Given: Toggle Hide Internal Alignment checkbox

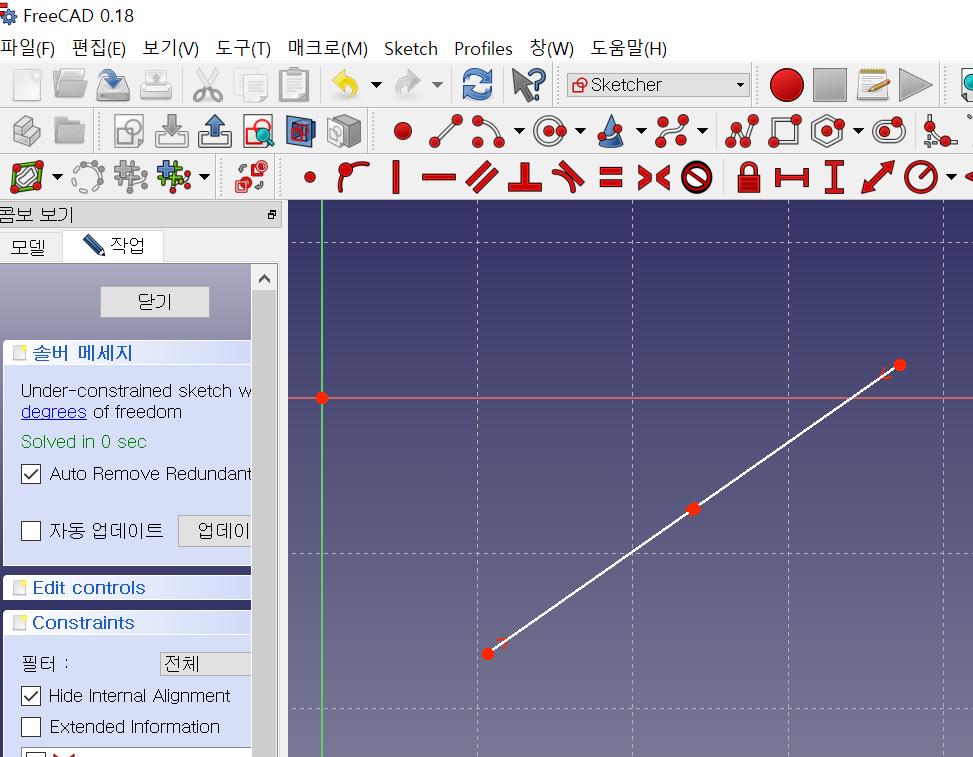Looking at the screenshot, I should coord(30,696).
